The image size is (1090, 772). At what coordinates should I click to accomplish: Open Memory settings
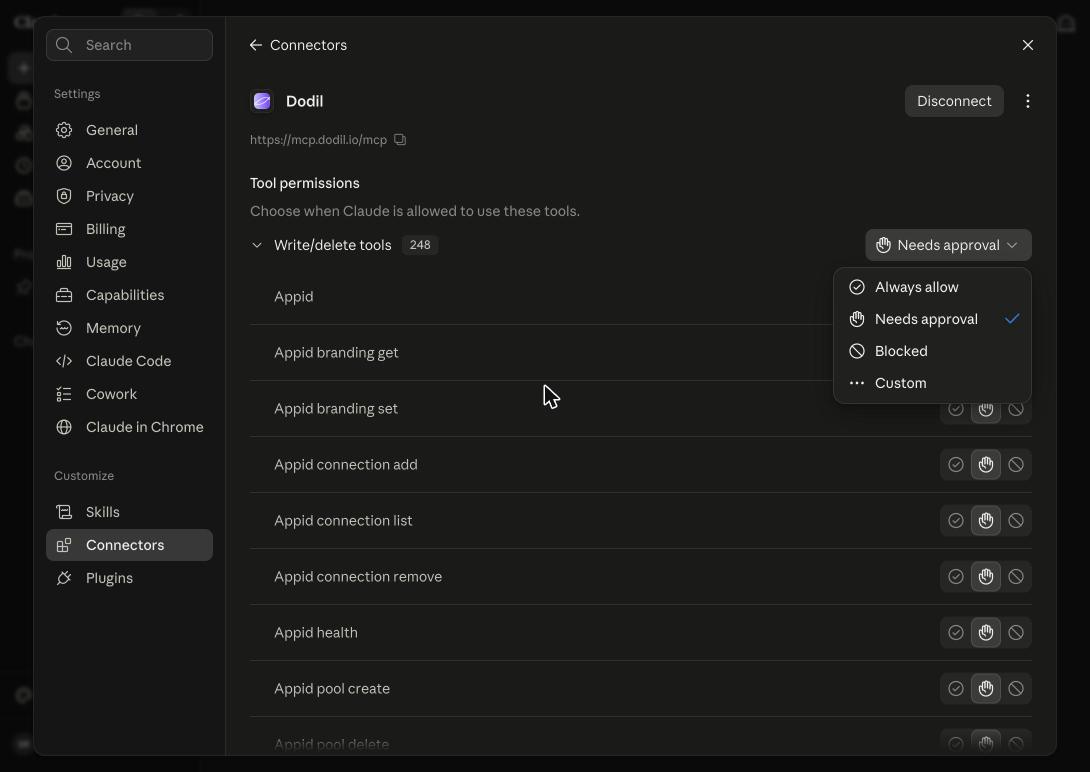(x=129, y=328)
